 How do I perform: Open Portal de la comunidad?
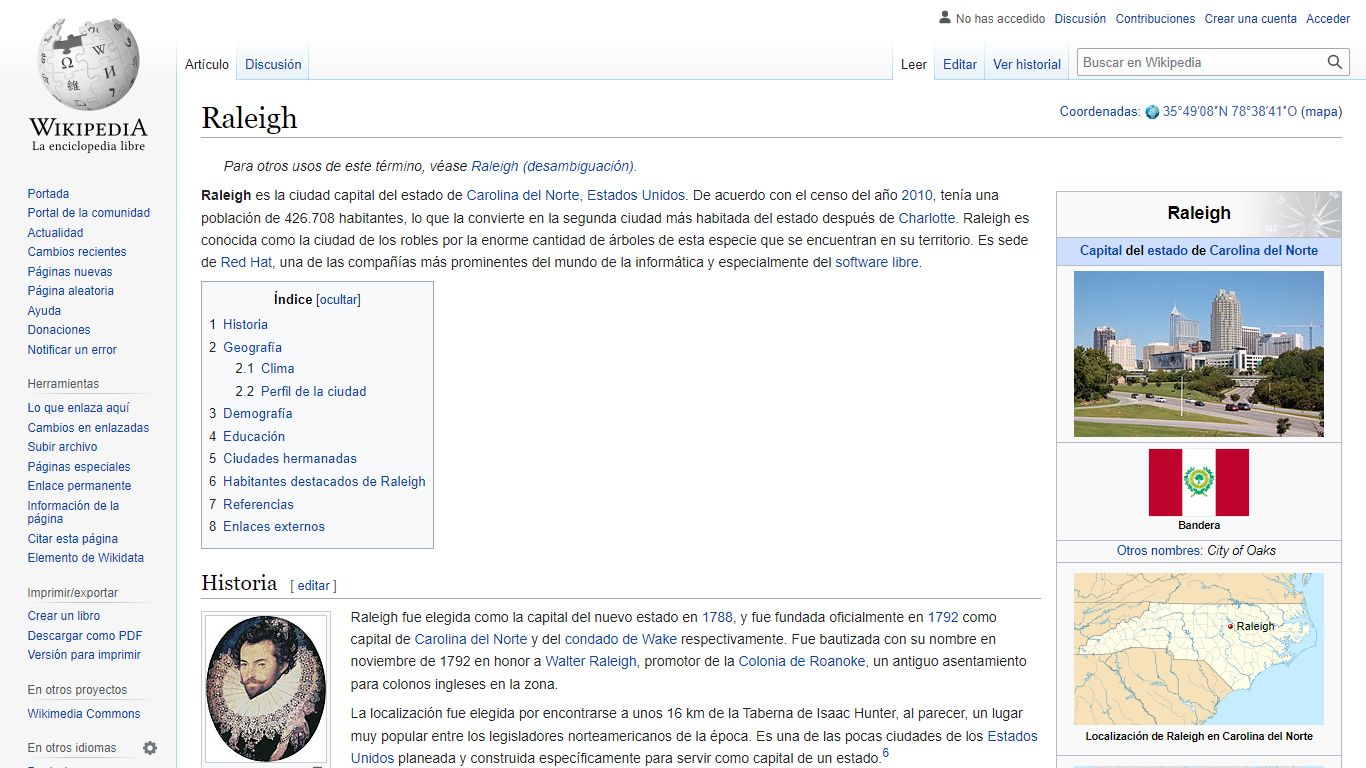pos(89,213)
